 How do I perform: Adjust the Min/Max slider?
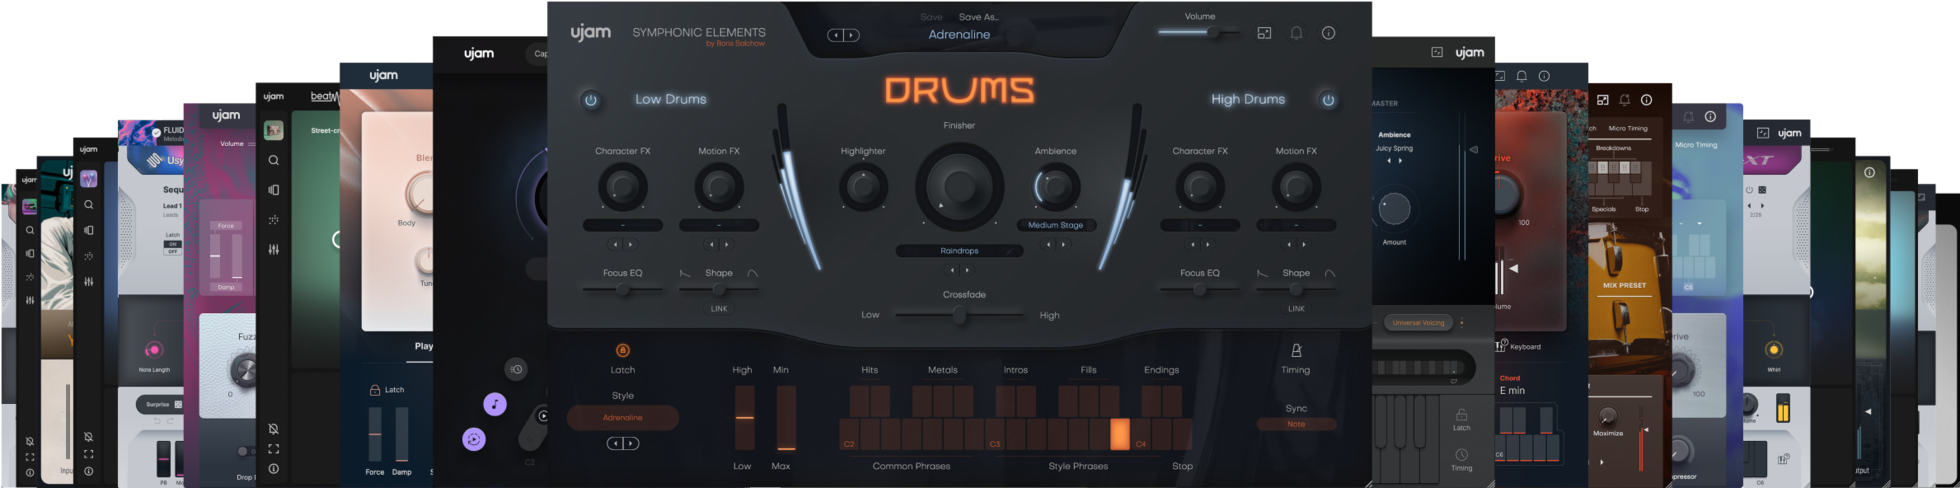tap(786, 418)
